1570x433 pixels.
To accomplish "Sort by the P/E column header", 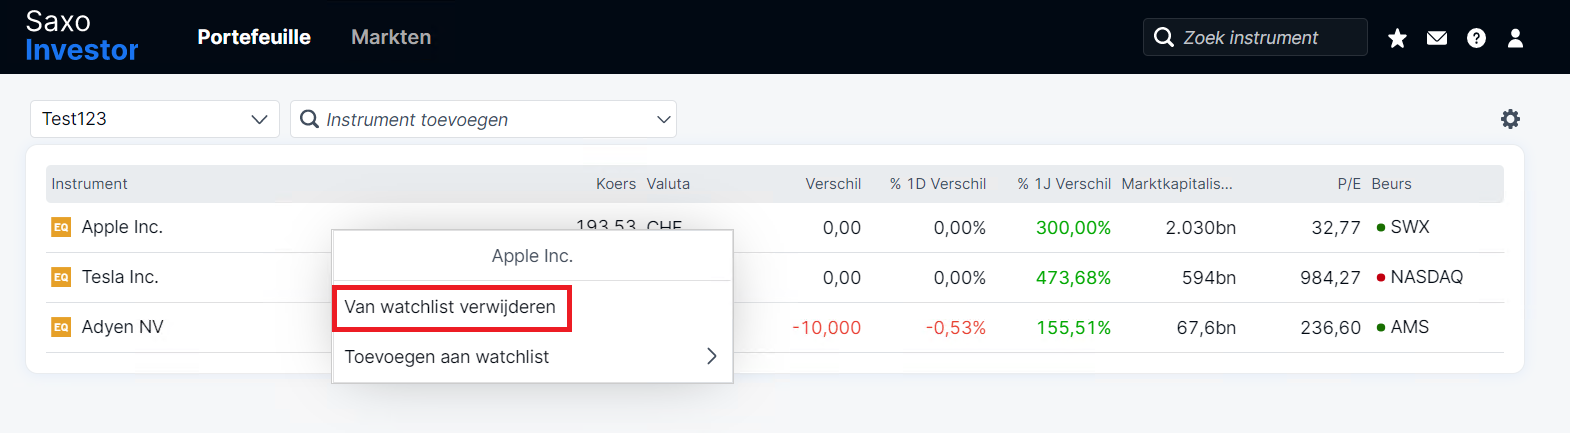I will tap(1349, 184).
